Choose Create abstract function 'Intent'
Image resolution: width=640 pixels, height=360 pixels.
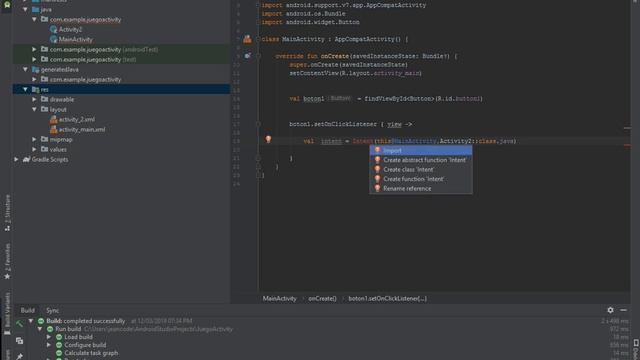click(421, 160)
